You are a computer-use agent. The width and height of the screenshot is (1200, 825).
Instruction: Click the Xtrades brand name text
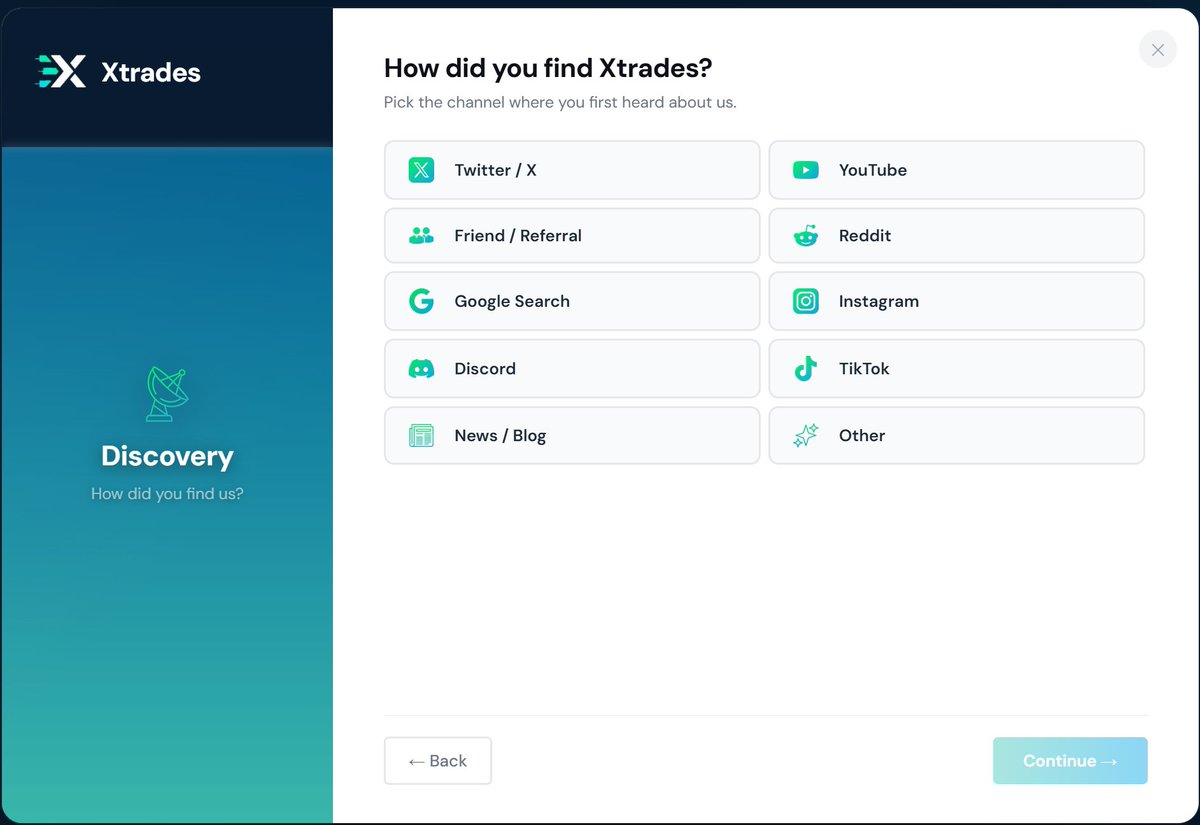(151, 73)
